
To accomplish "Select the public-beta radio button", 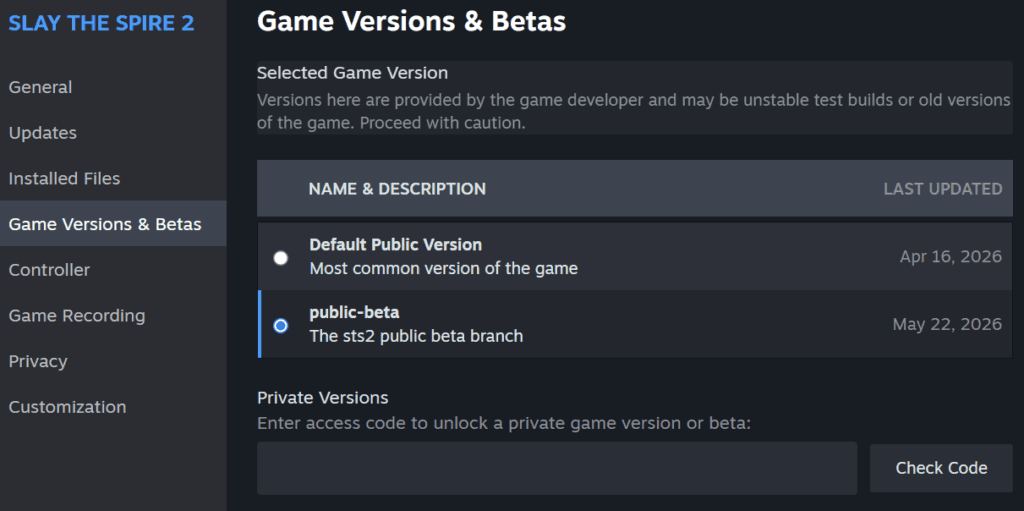I will click(281, 325).
